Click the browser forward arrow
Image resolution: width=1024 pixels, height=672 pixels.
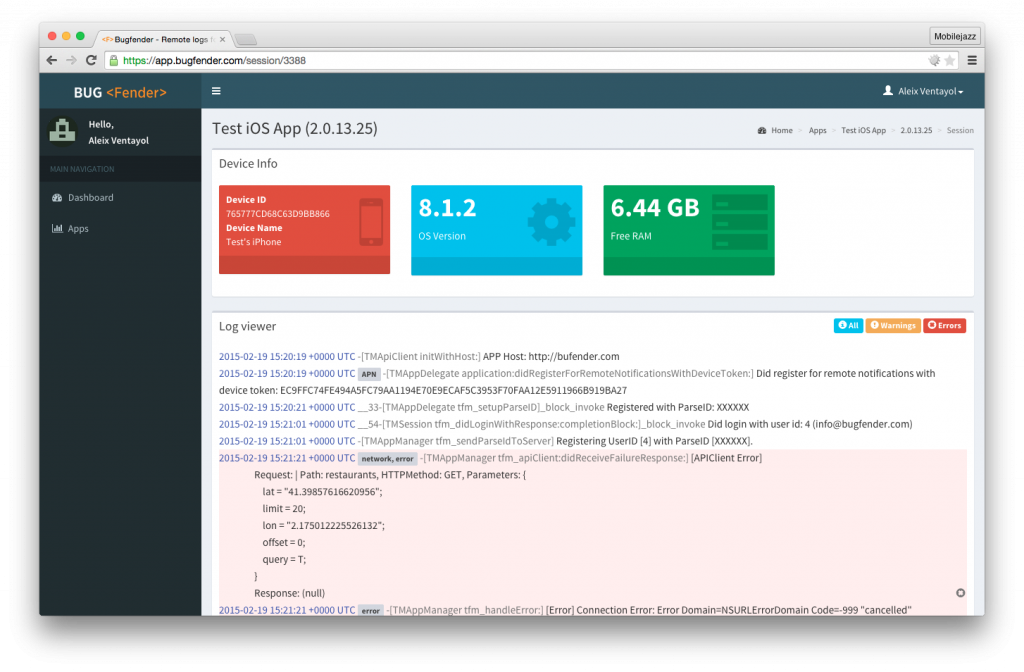click(71, 60)
